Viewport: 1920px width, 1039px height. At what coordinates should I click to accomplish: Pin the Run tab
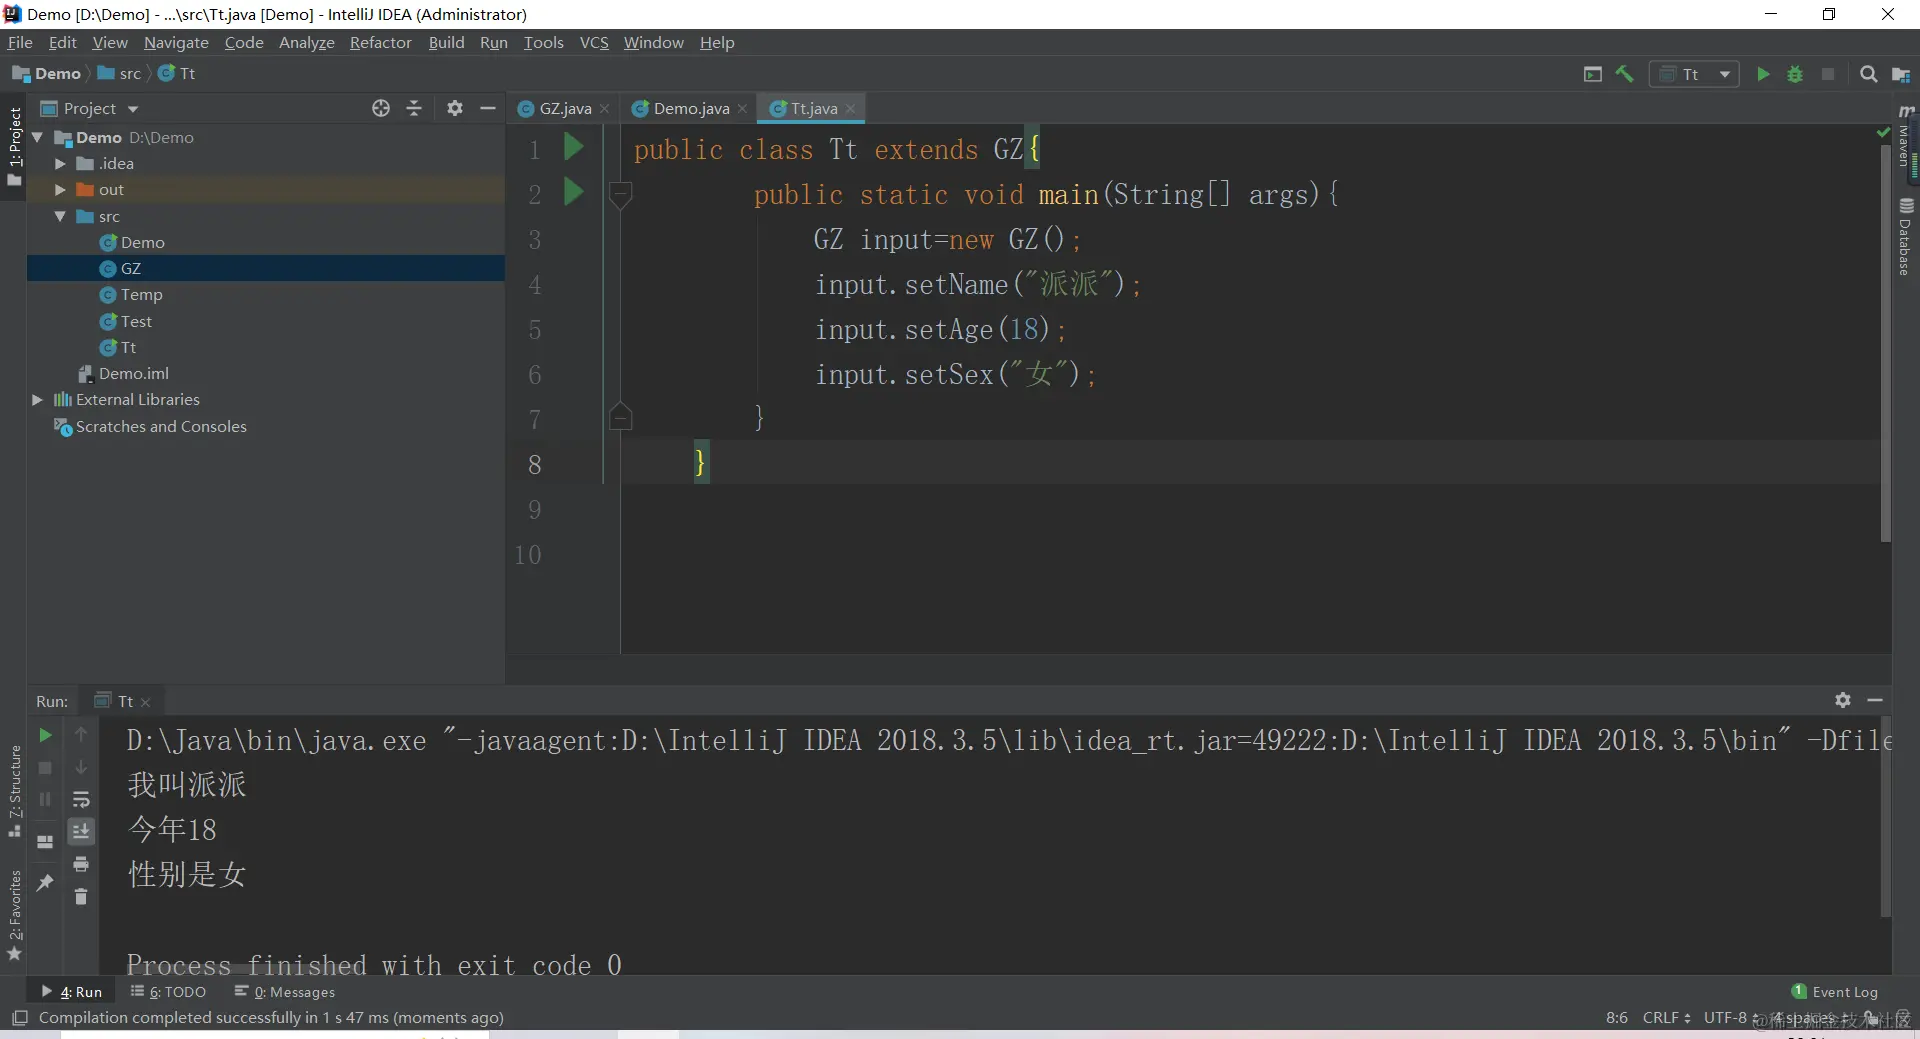(x=45, y=882)
